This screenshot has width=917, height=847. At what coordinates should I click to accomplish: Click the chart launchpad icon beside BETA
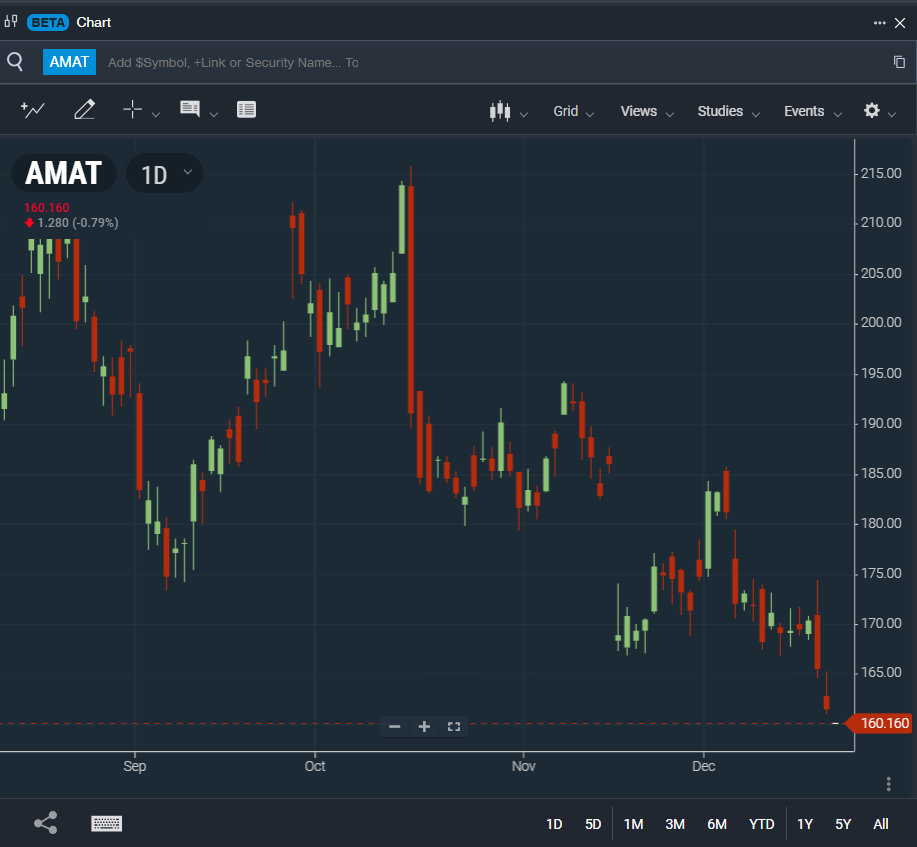11,22
